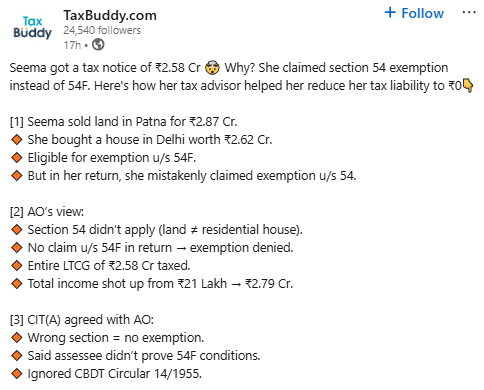The height and width of the screenshot is (390, 484).
Task: Click the plus icon beside Follow
Action: [x=390, y=13]
